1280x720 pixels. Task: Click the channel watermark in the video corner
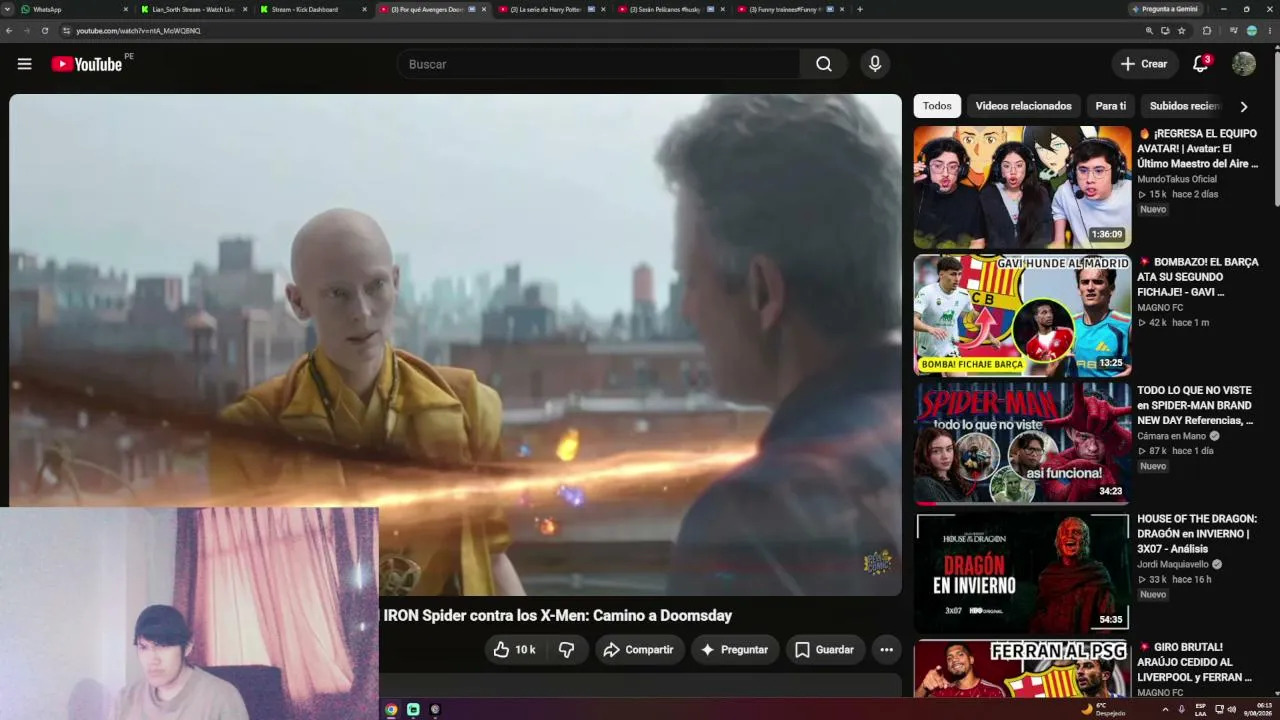point(877,562)
